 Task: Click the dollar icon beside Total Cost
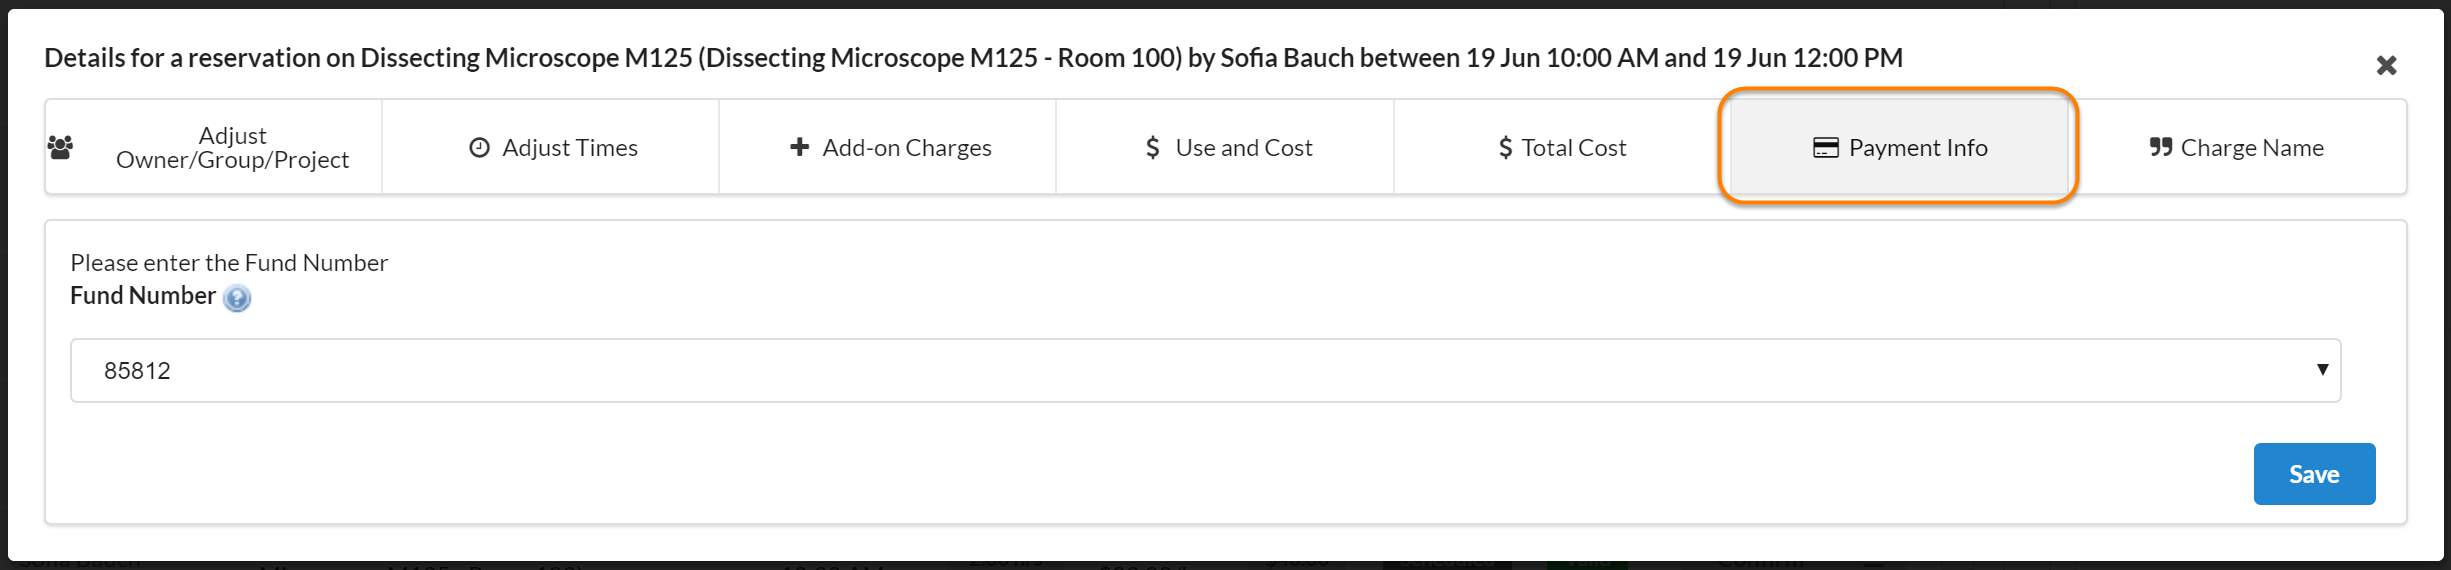(1505, 148)
